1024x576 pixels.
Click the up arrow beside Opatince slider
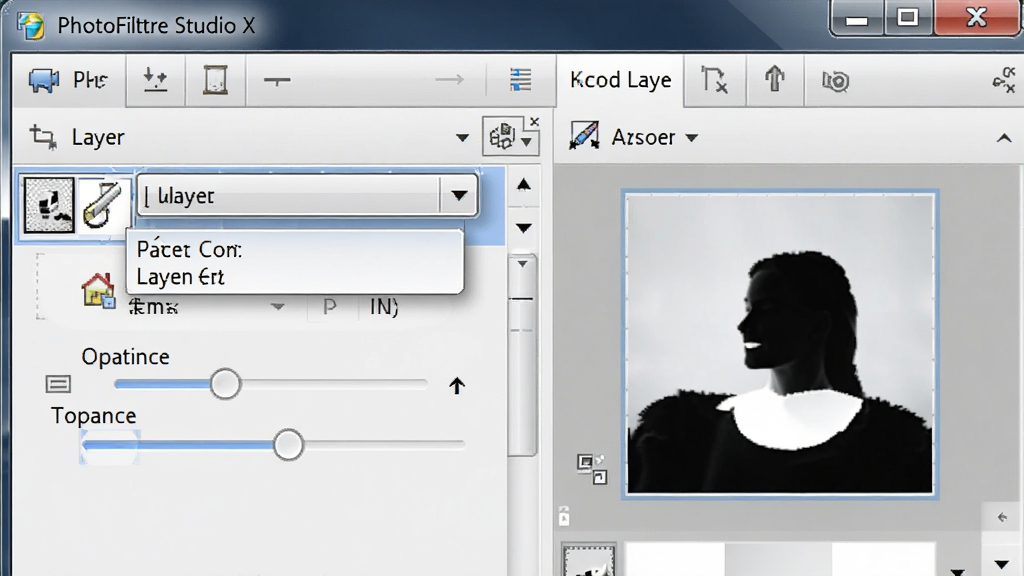[x=457, y=386]
